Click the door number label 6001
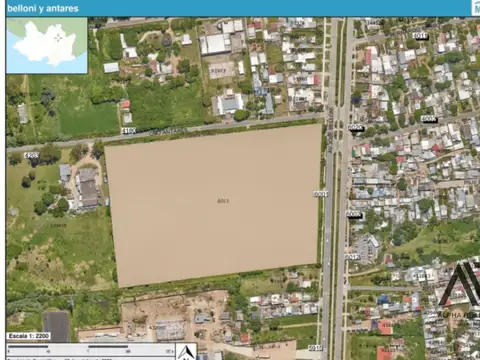The width and height of the screenshot is (480, 360). click(320, 194)
